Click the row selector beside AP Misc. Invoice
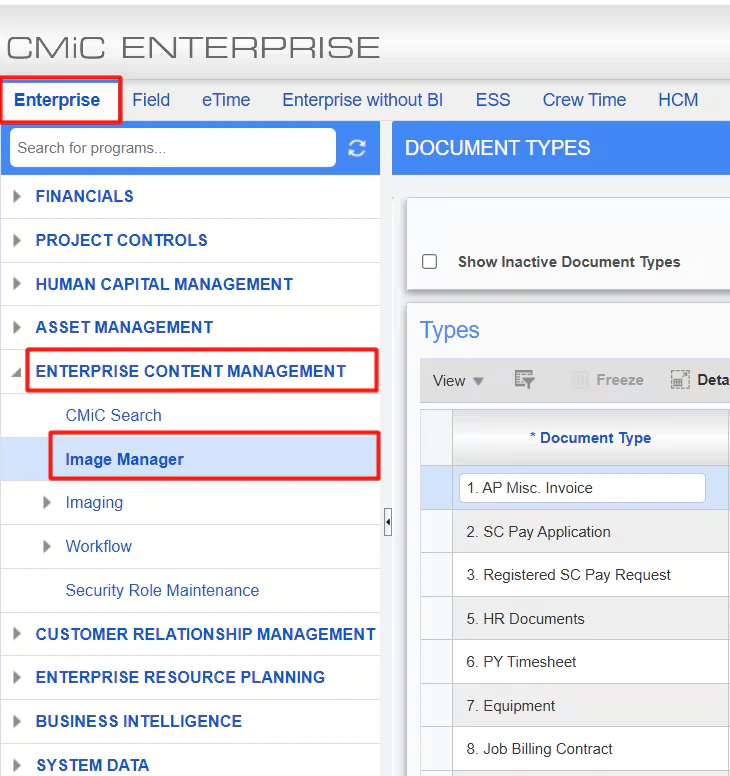 pos(437,488)
